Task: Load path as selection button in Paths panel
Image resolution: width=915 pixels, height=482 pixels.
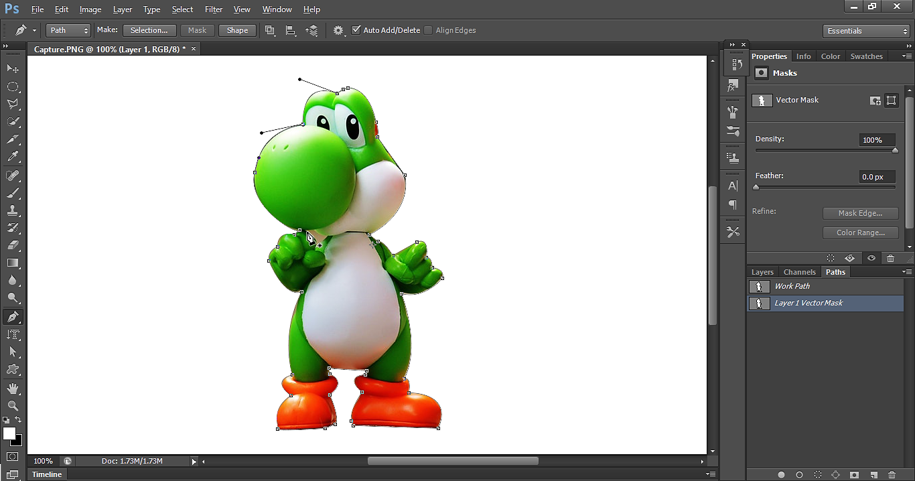Action: click(x=818, y=475)
